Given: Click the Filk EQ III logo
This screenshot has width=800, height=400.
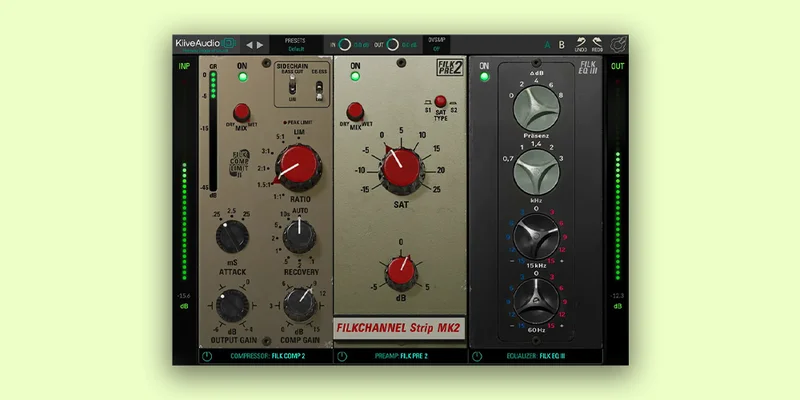Looking at the screenshot, I should pyautogui.click(x=588, y=68).
